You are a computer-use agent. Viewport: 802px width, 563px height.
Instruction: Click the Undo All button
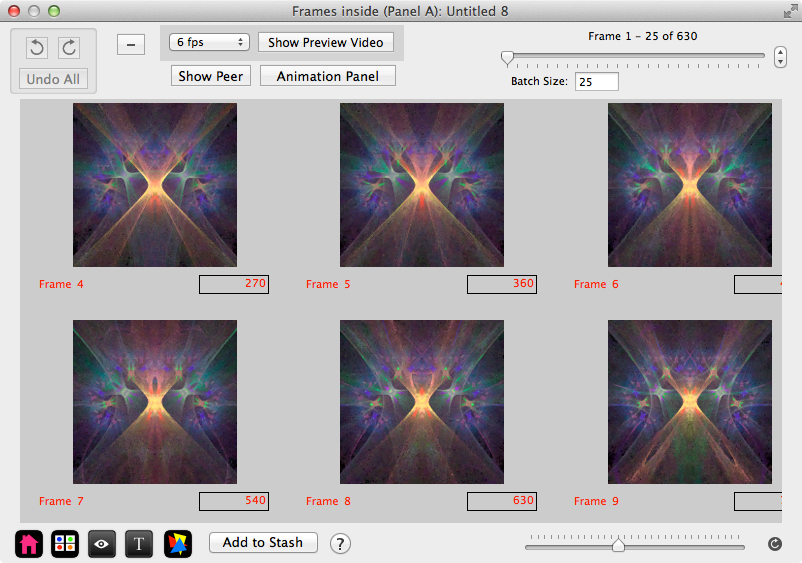(53, 79)
